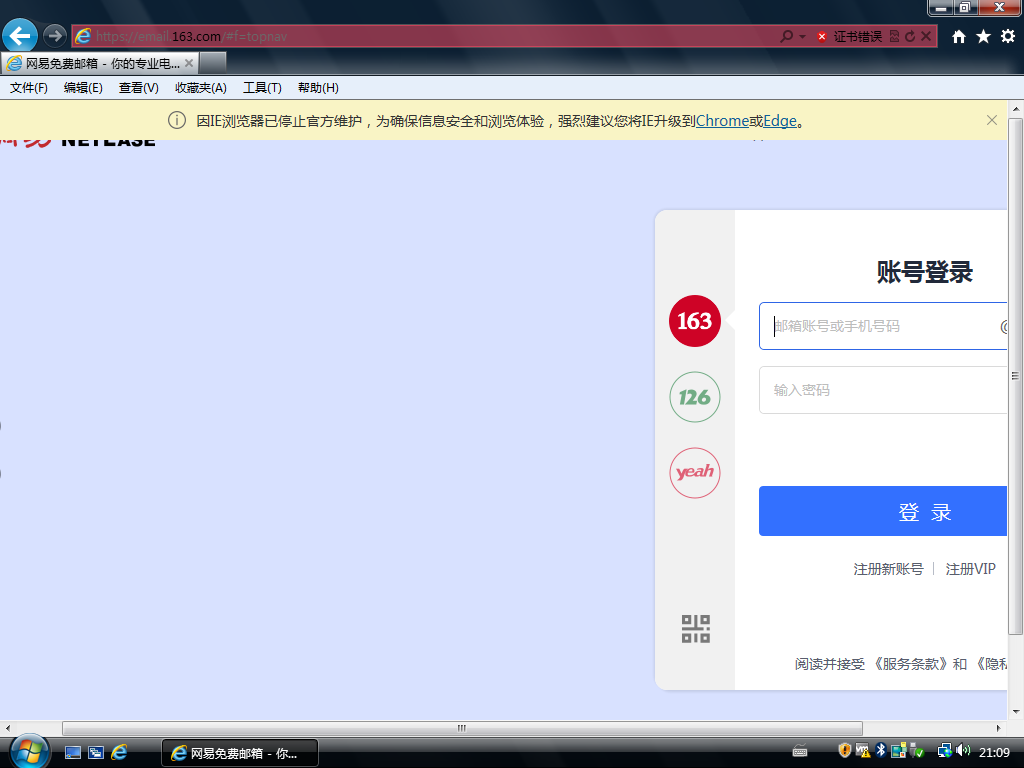Click the blue 登录 login button

point(883,511)
